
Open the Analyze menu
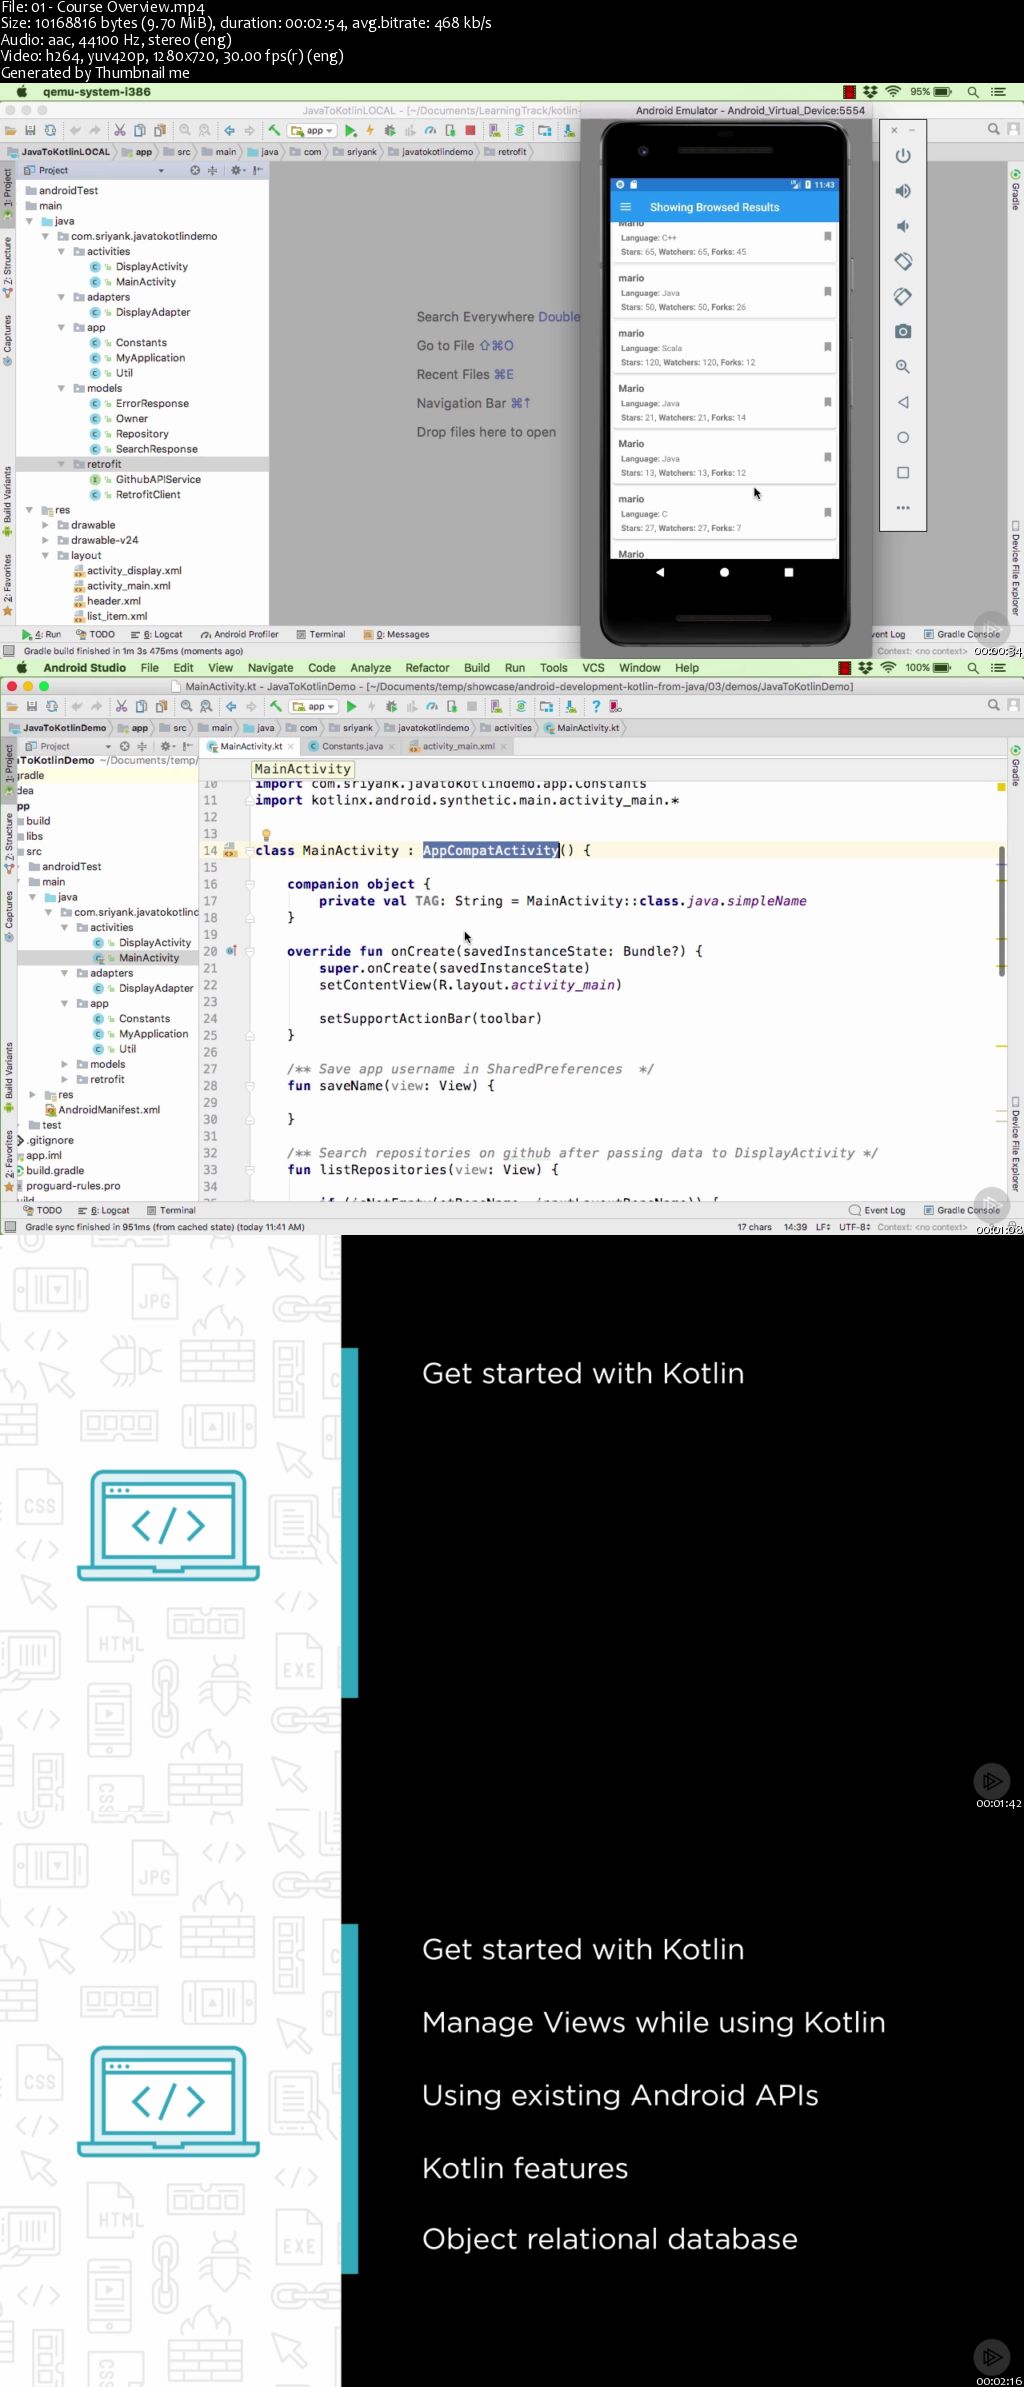click(370, 668)
